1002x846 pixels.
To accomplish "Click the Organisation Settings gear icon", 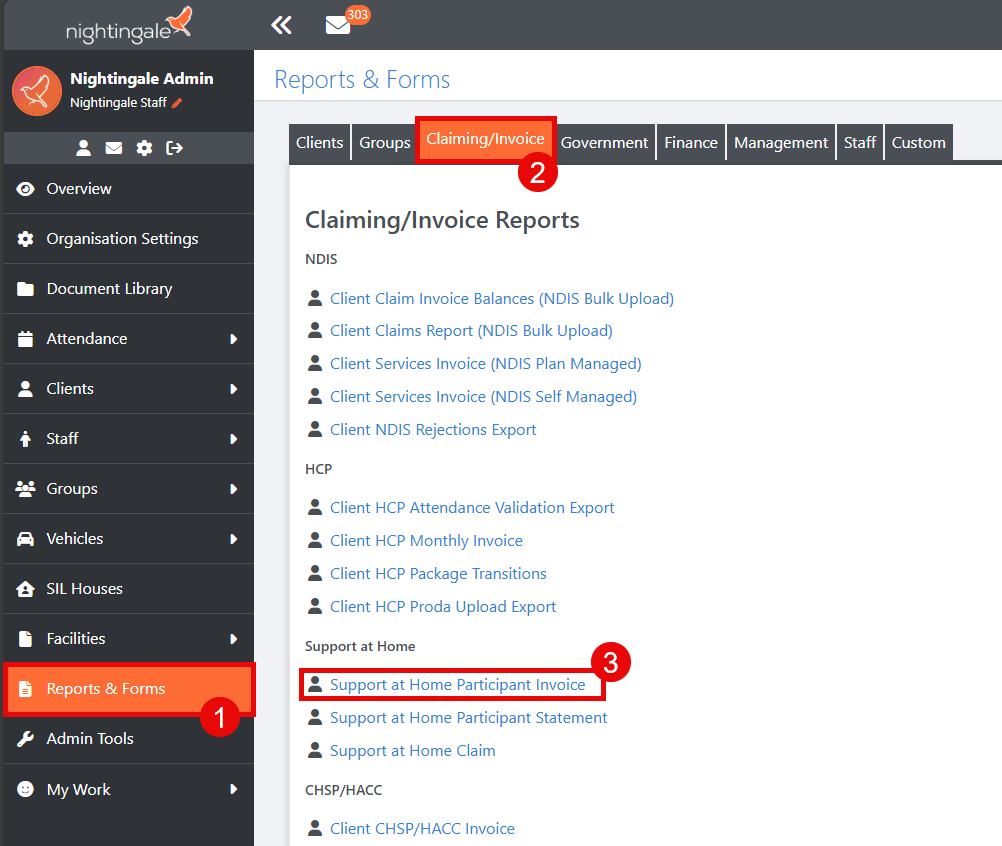I will click(25, 239).
